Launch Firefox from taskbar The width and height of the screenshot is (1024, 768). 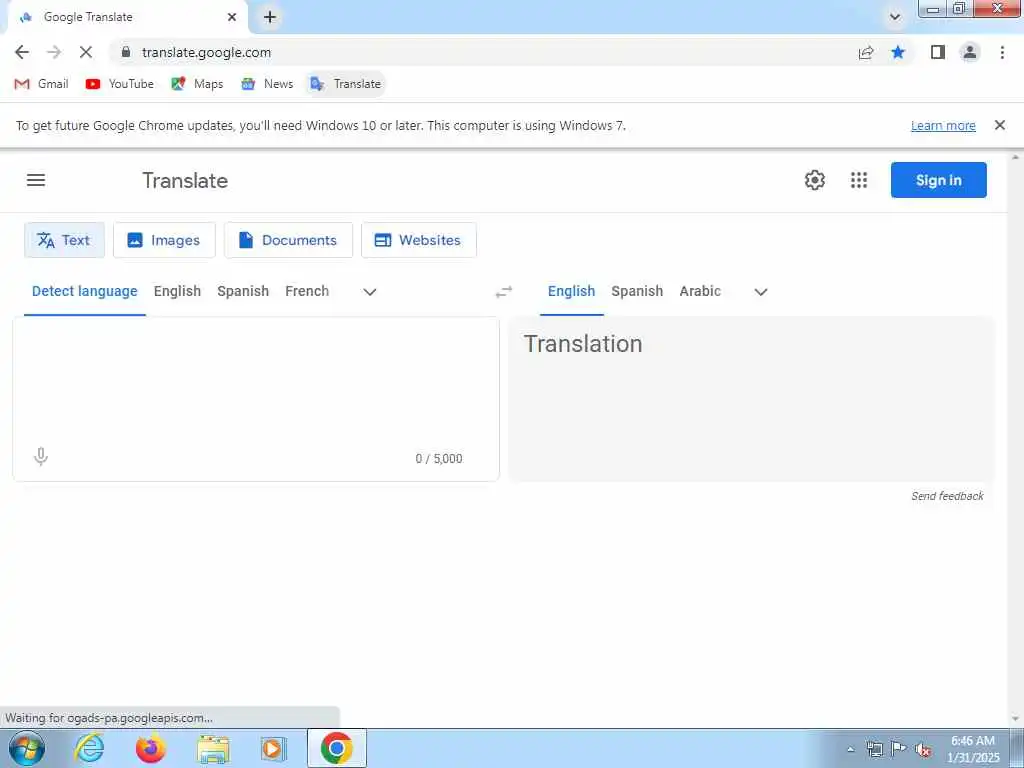pyautogui.click(x=150, y=748)
